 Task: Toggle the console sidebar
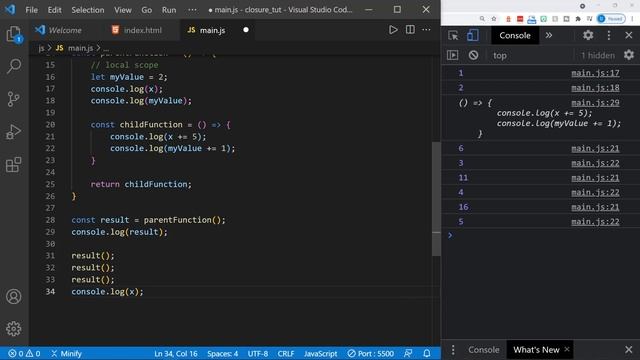coord(453,55)
